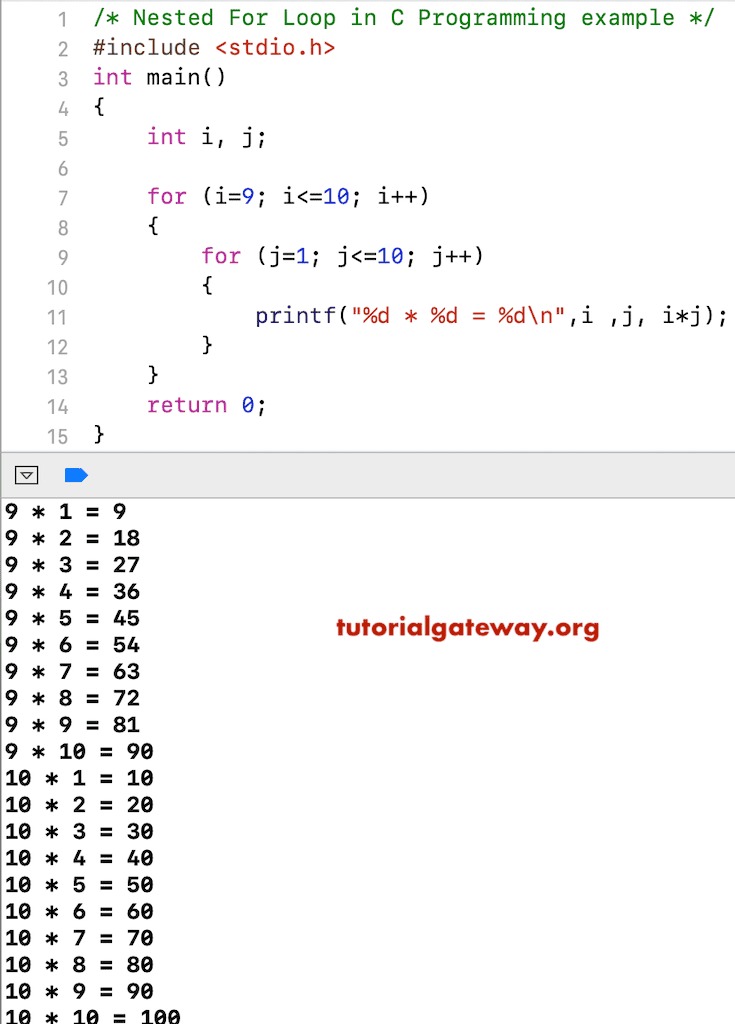This screenshot has width=735, height=1024.
Task: Click the inner 'for (j=1; j<=10; j++)' statement
Action: pos(342,255)
